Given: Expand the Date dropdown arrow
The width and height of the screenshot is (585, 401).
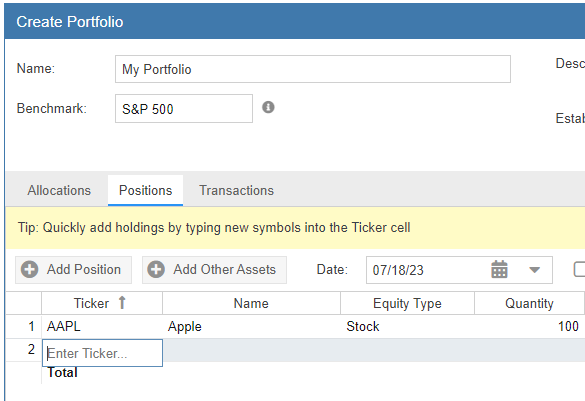Looking at the screenshot, I should click(x=535, y=270).
